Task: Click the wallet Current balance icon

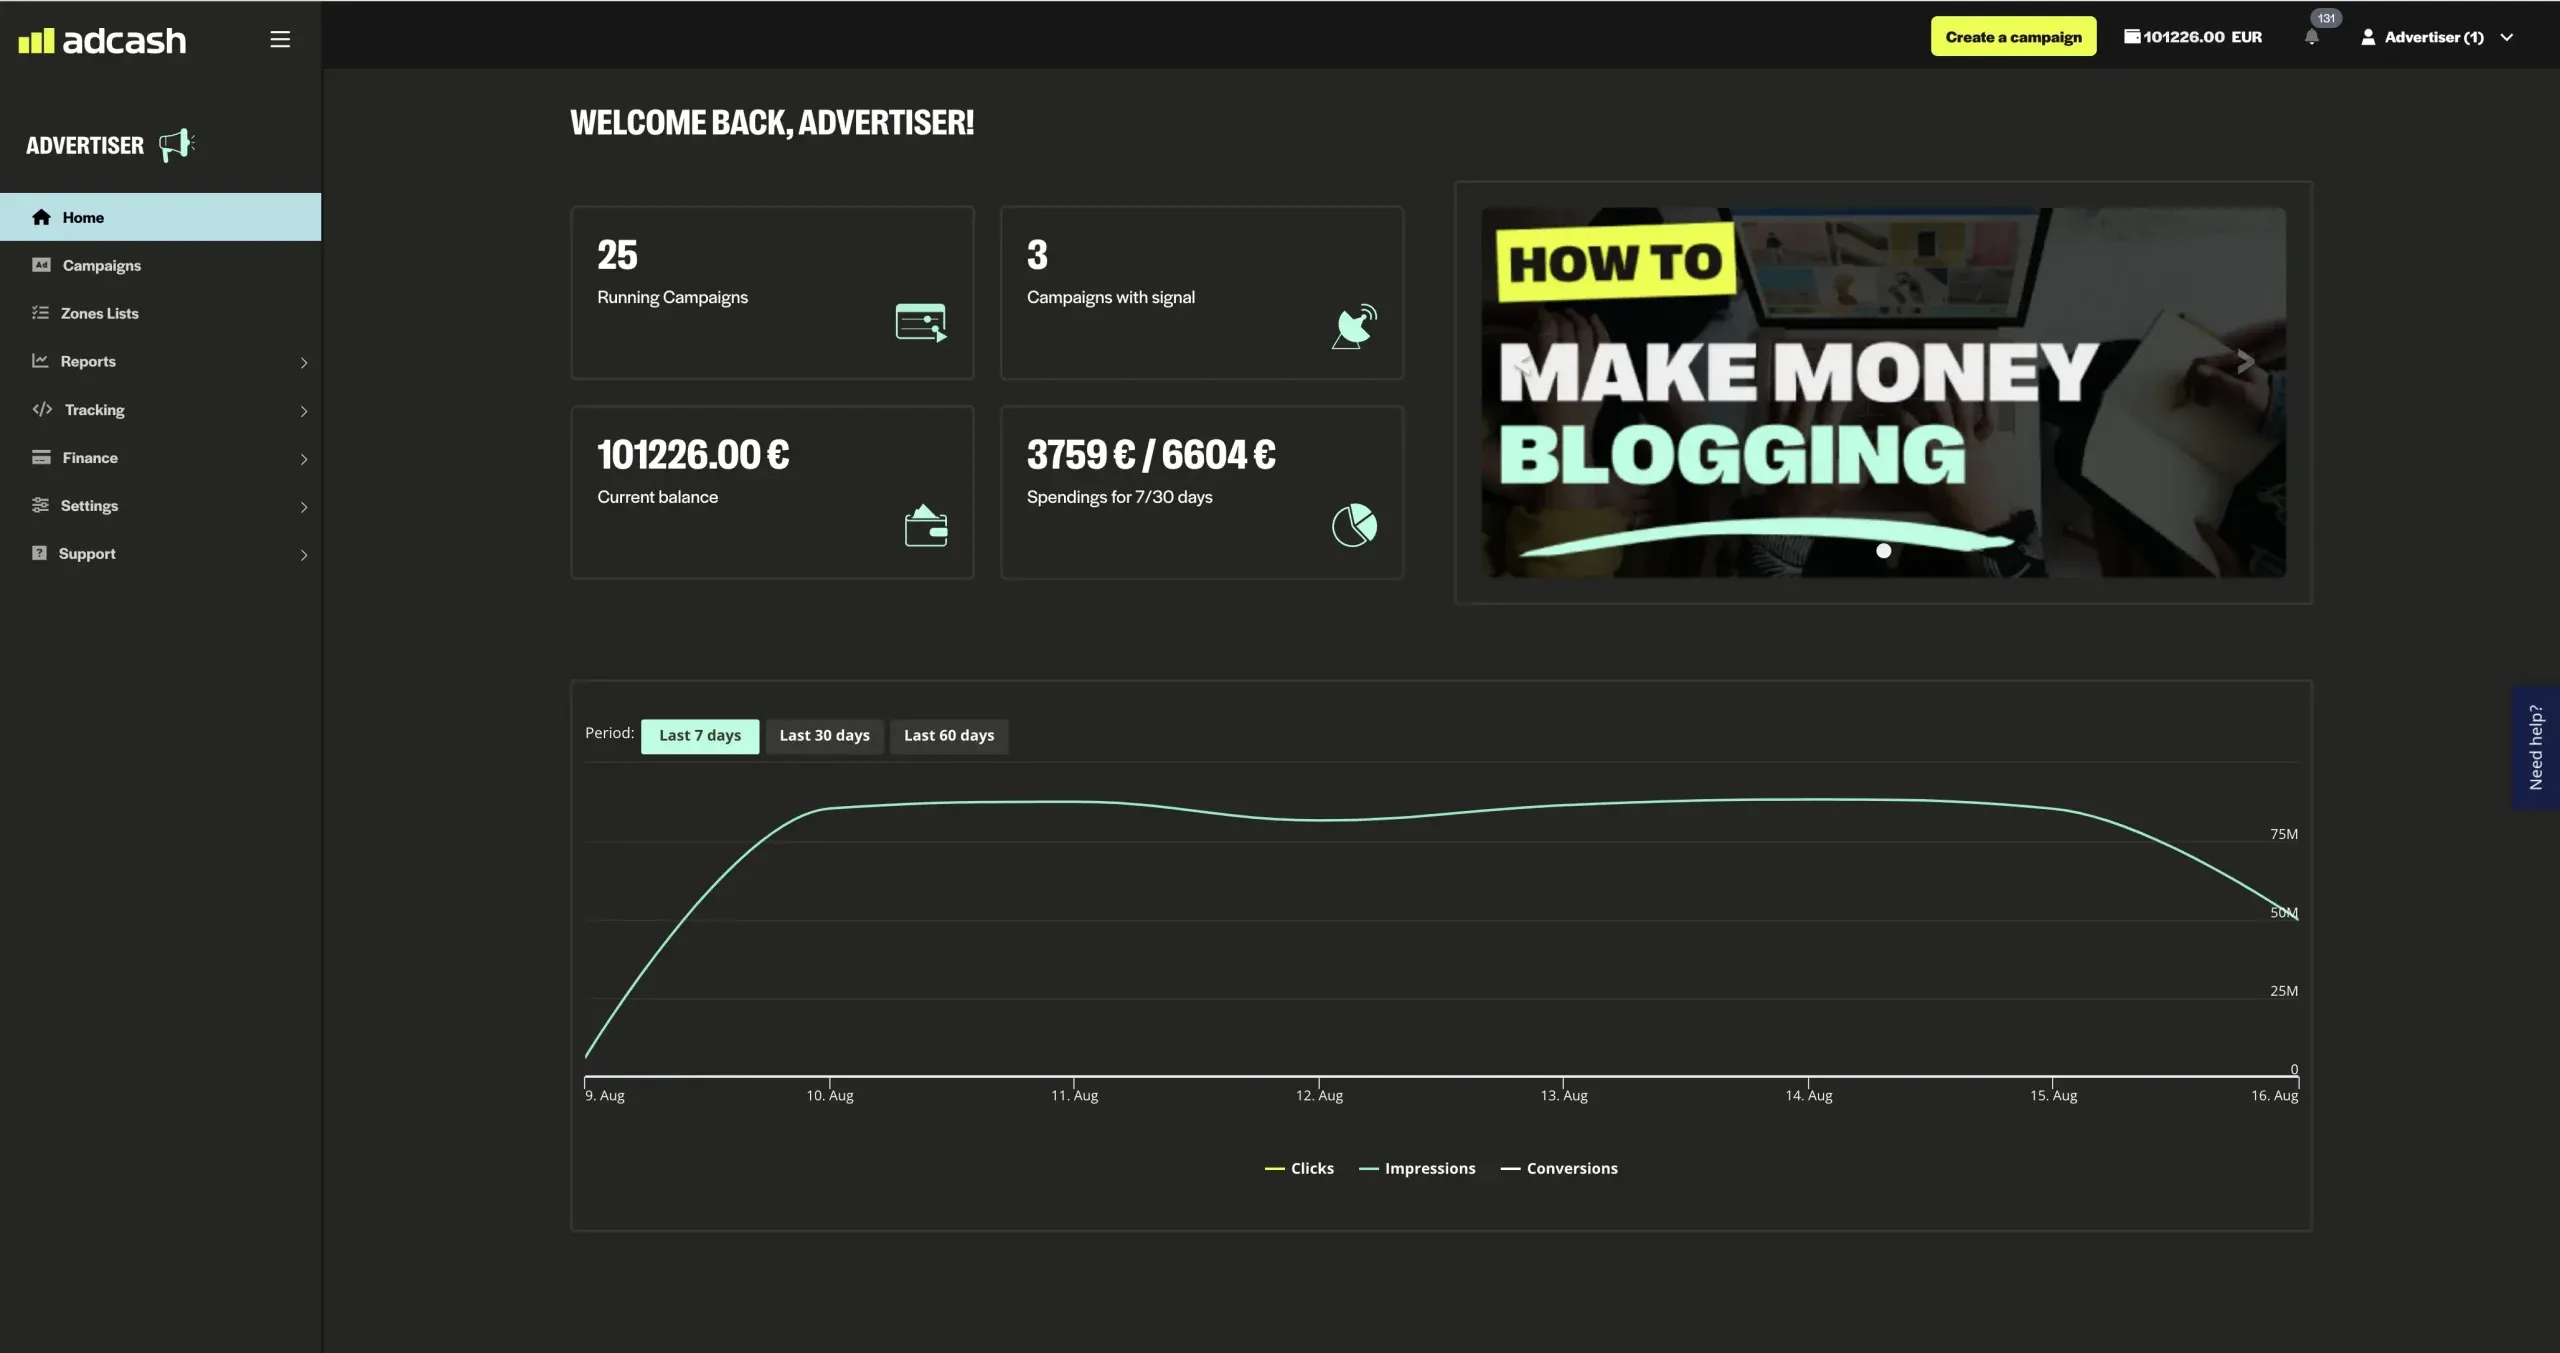Action: point(925,526)
